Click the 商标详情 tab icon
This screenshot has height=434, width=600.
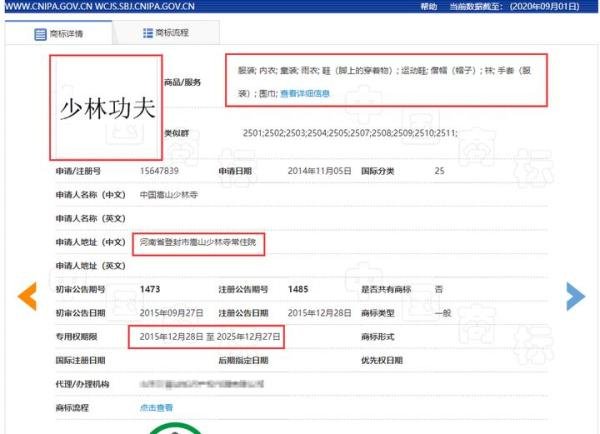pos(40,34)
